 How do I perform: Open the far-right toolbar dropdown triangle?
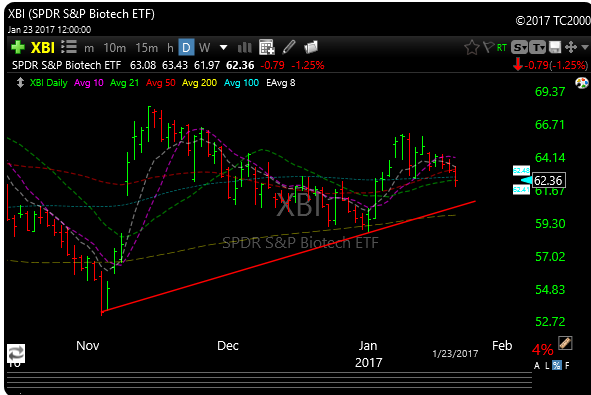(585, 47)
